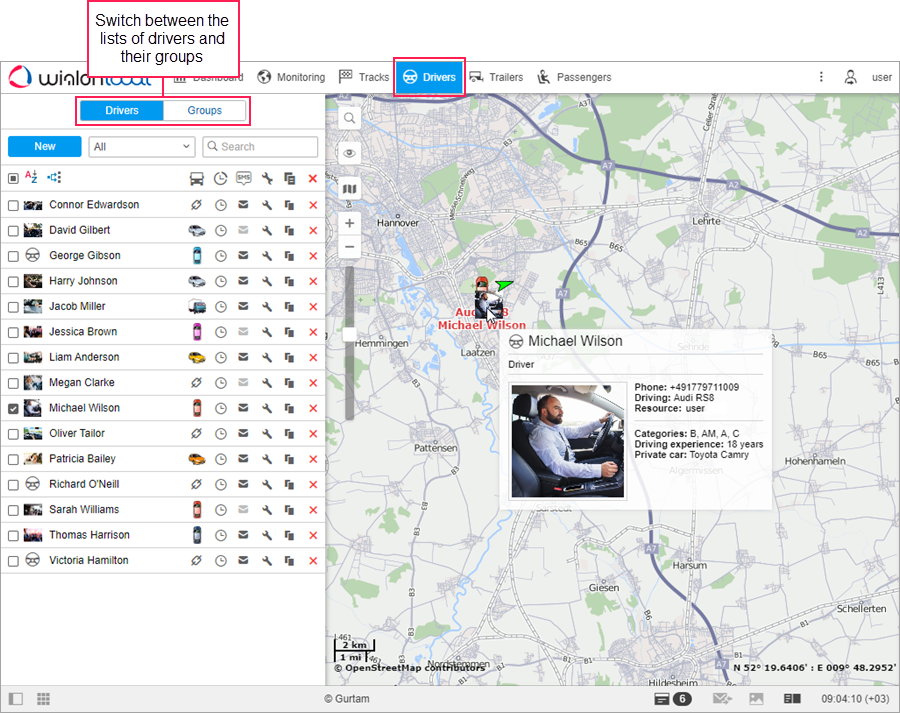The height and width of the screenshot is (713, 900).
Task: Send message to Victoria Hamilton
Action: click(243, 560)
